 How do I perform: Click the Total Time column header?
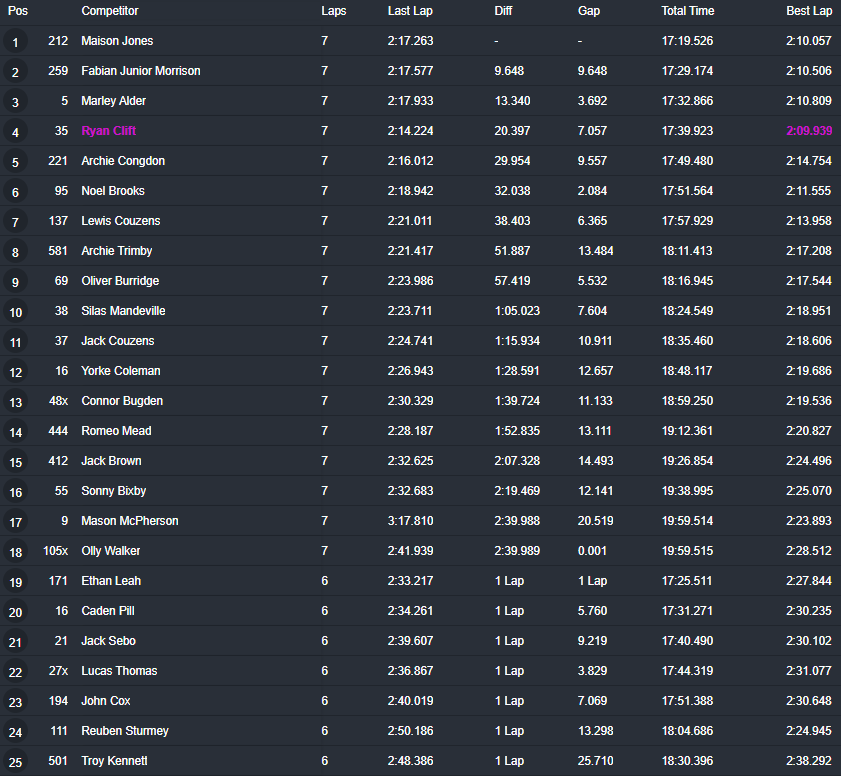[x=687, y=11]
